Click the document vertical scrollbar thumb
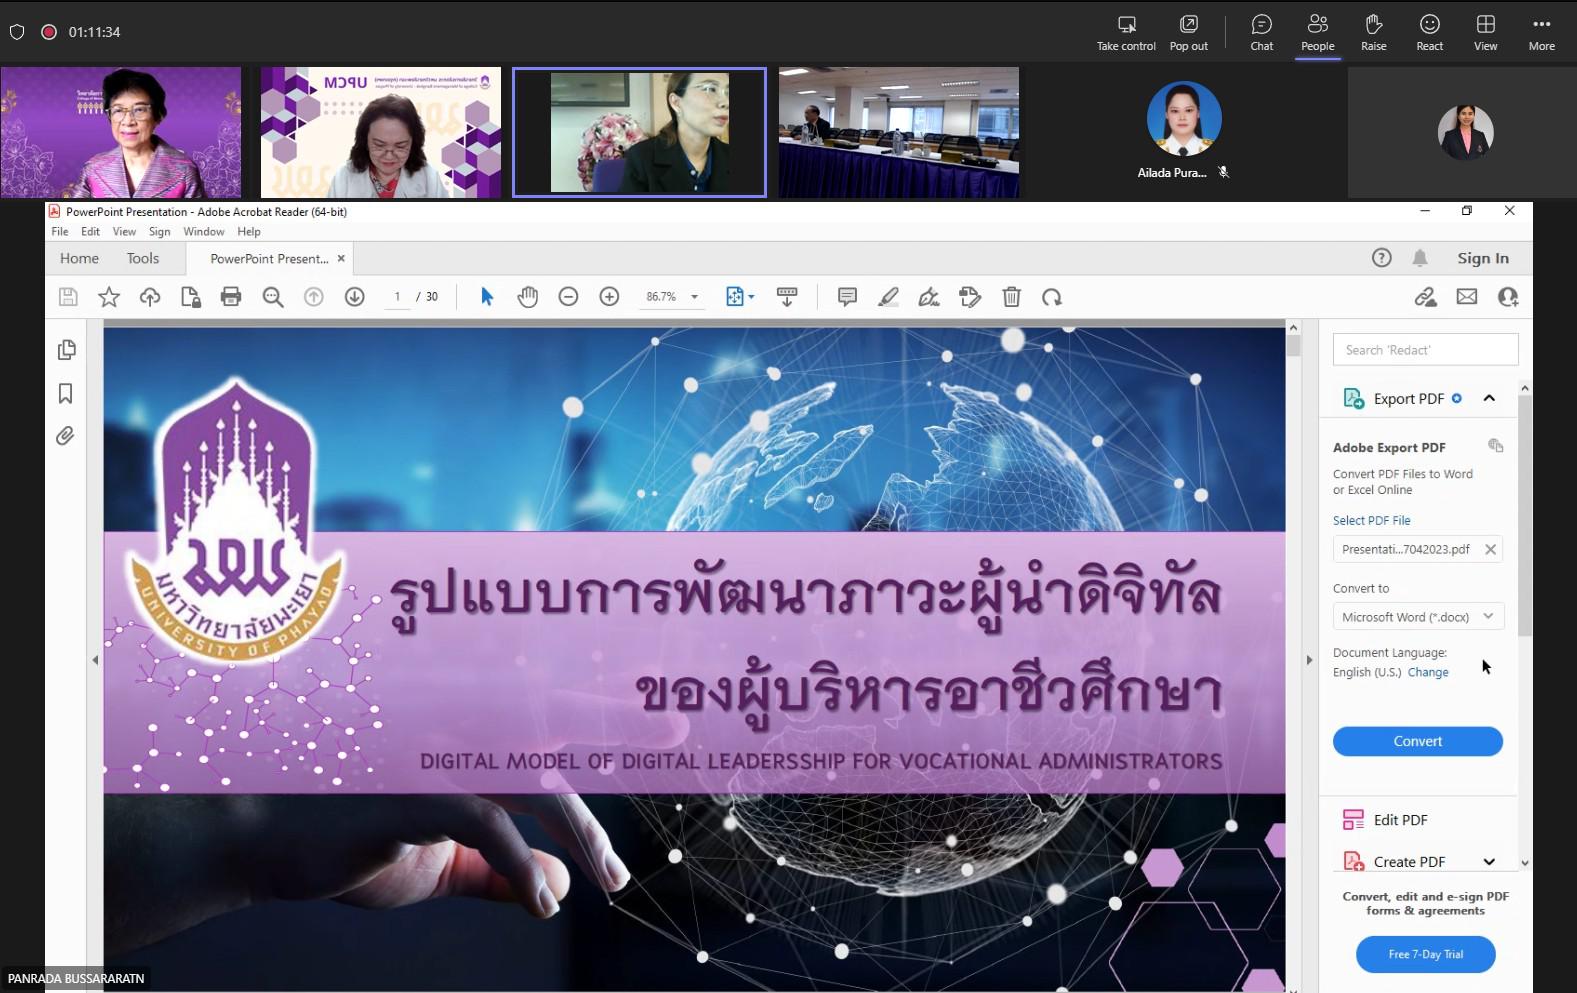 click(x=1293, y=347)
